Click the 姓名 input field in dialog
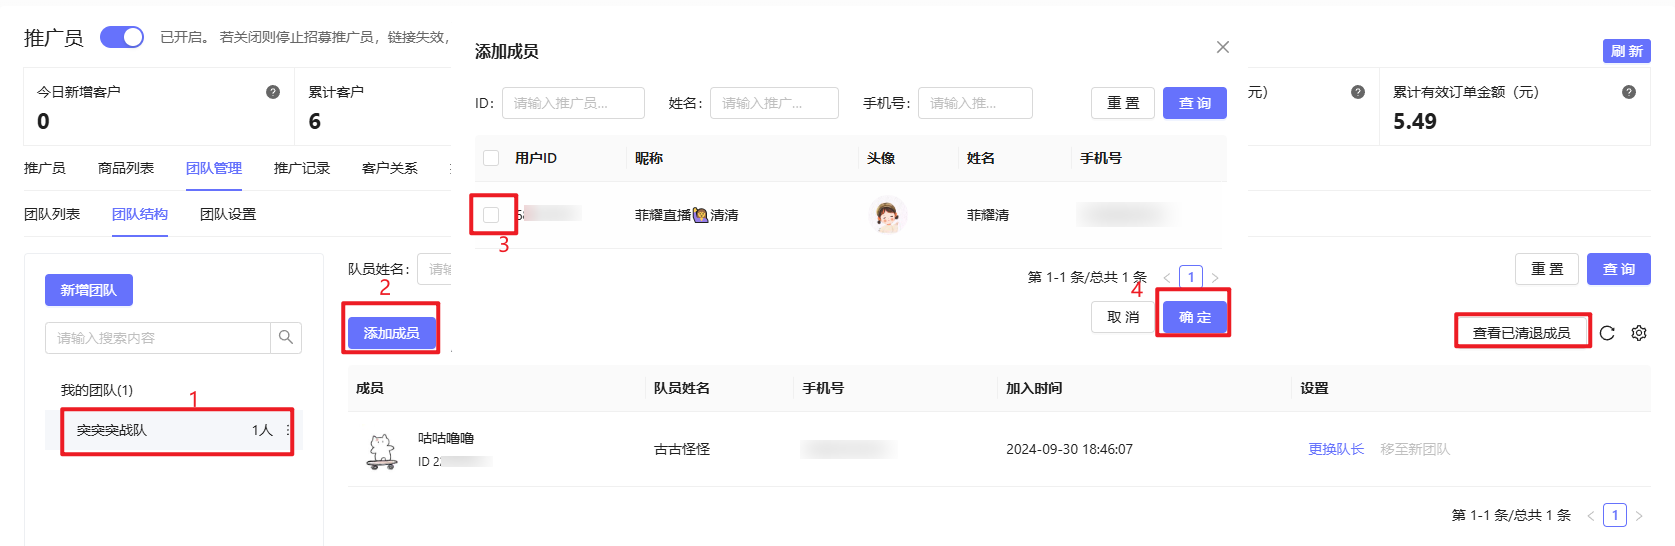Viewport: 1675px width, 546px height. tap(773, 103)
